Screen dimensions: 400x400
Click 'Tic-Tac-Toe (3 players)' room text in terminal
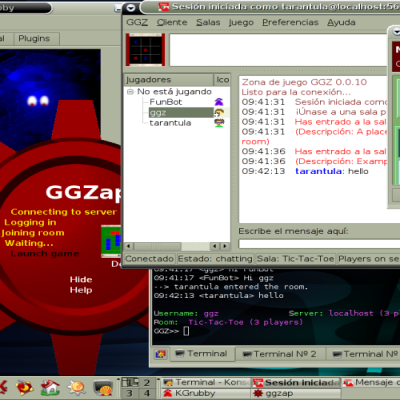click(x=246, y=322)
